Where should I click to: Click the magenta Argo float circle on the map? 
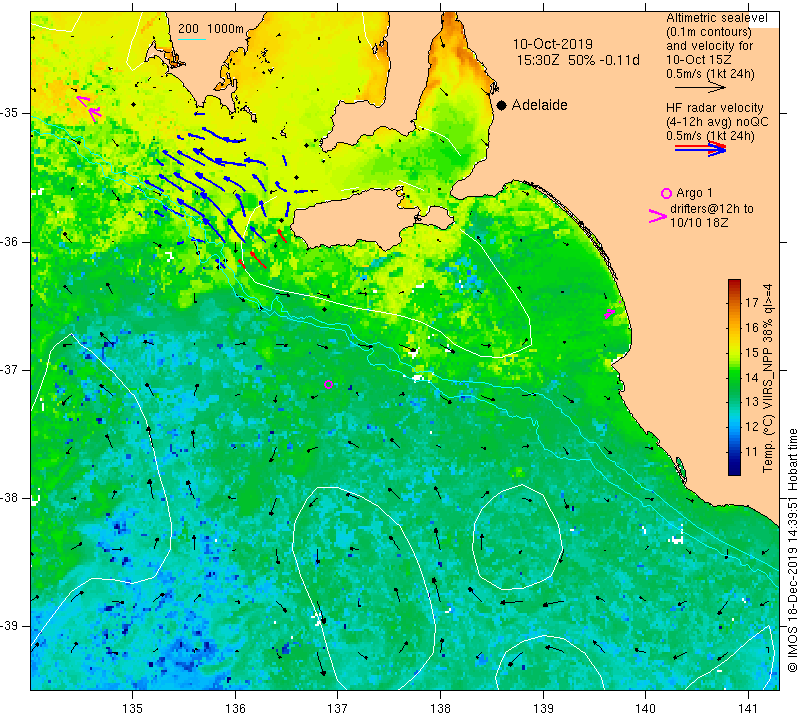pos(329,384)
